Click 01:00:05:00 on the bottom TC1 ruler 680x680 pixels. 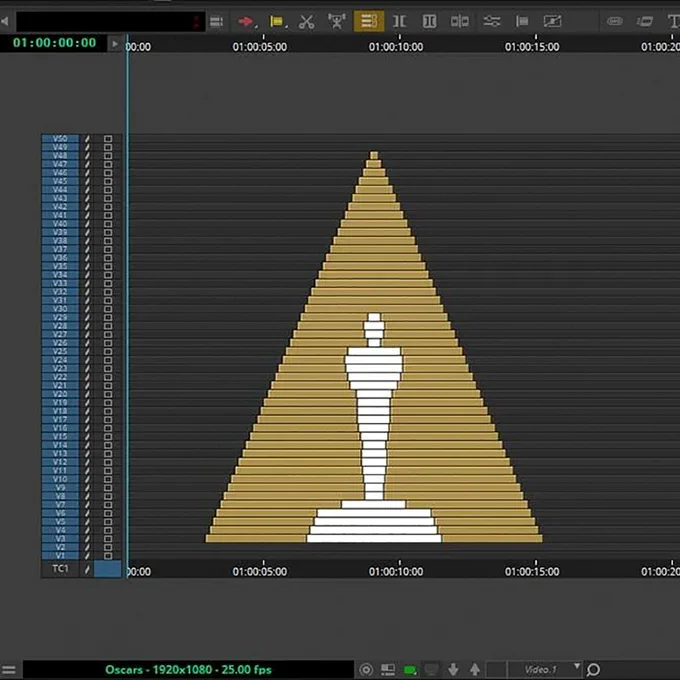point(259,572)
